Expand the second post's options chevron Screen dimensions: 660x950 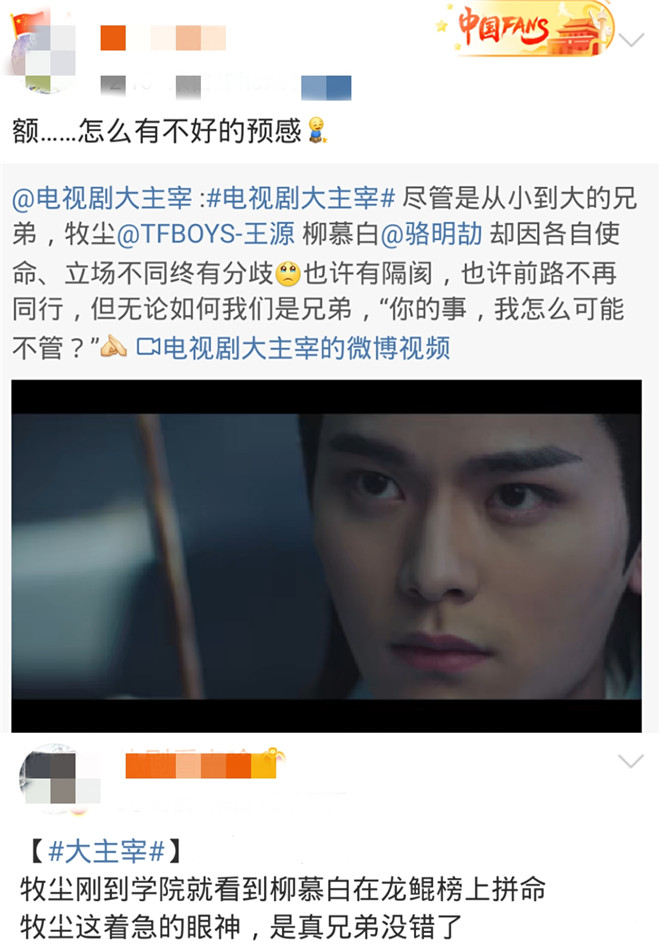point(630,761)
